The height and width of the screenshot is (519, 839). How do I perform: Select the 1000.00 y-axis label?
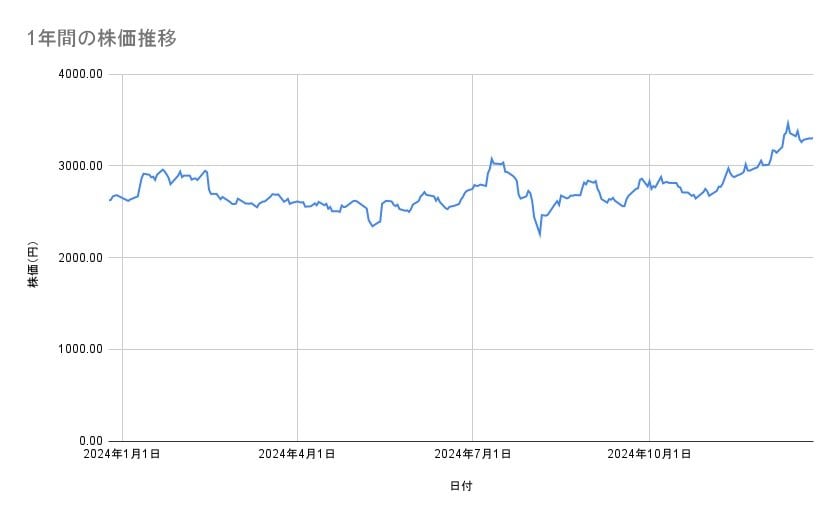(x=79, y=349)
